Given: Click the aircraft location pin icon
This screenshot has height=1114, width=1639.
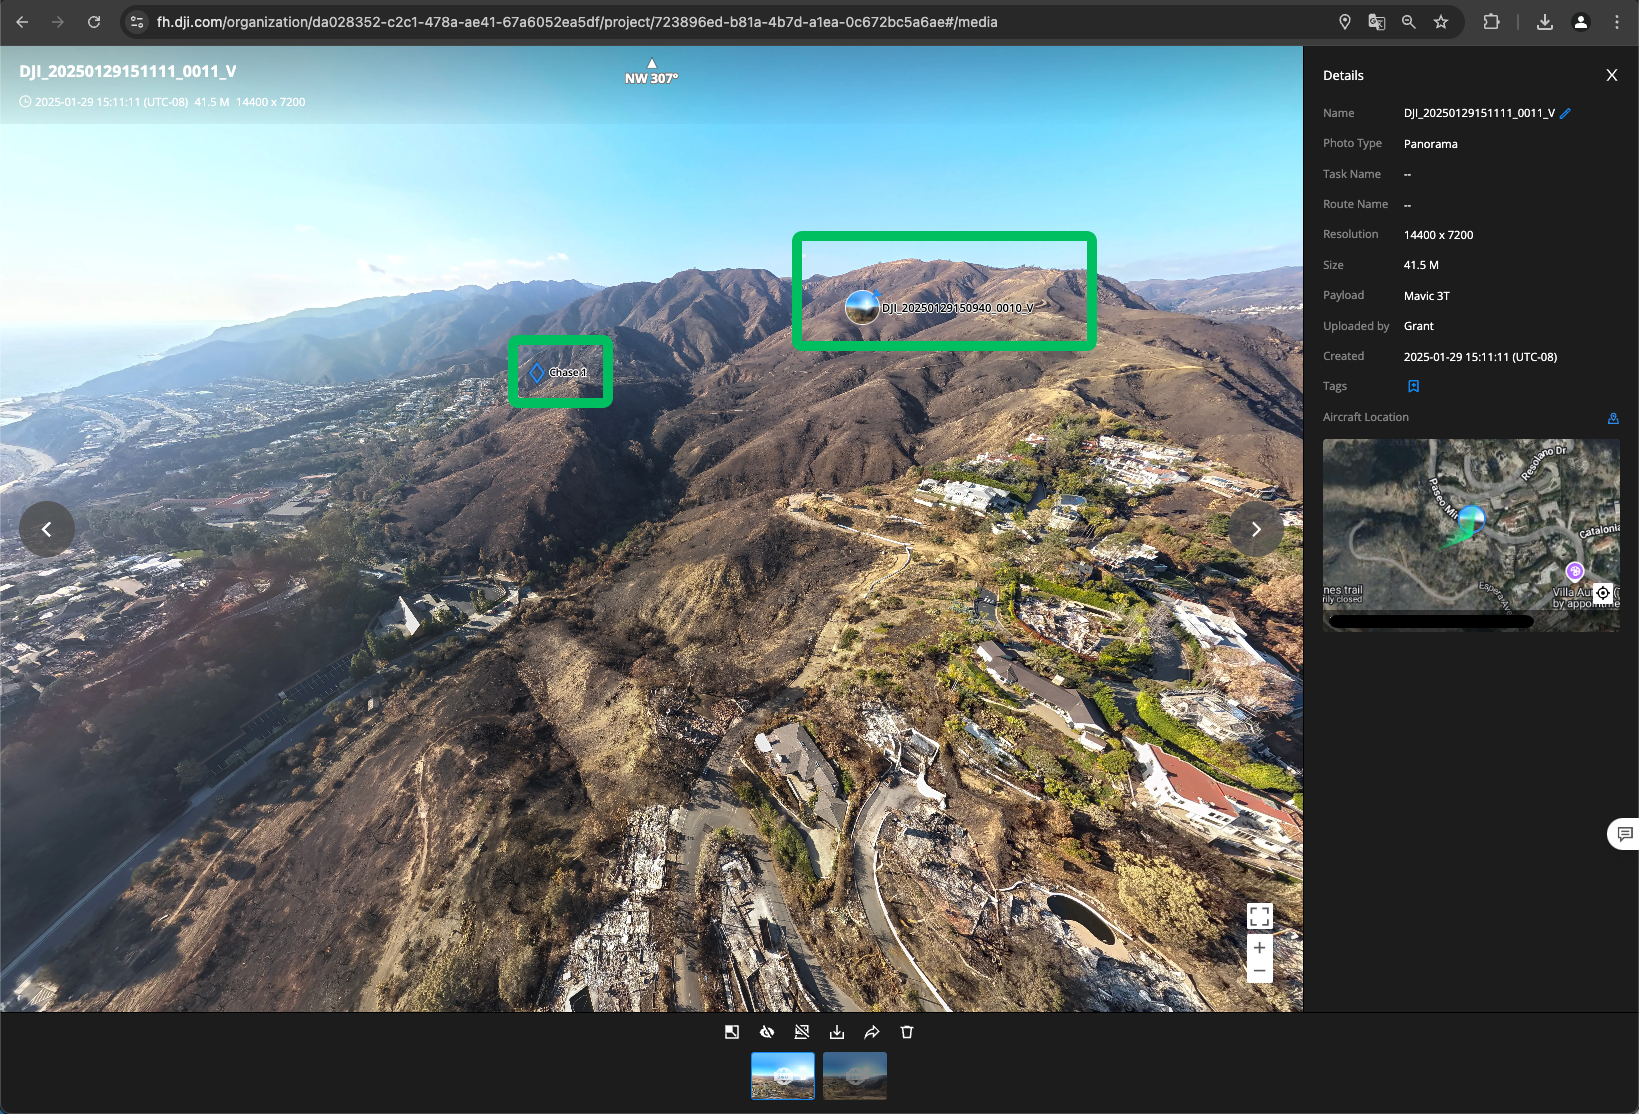Looking at the screenshot, I should pyautogui.click(x=1613, y=418).
